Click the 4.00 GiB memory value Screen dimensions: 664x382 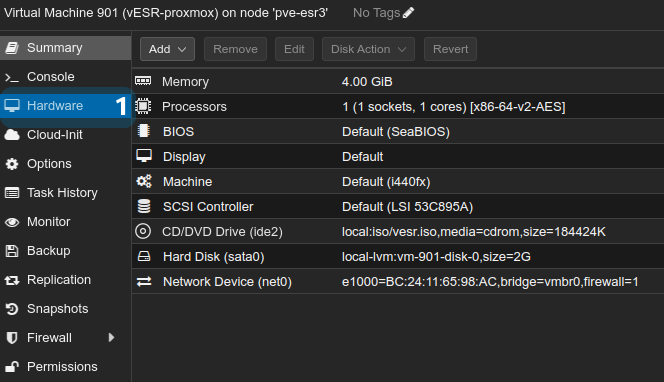(x=367, y=82)
